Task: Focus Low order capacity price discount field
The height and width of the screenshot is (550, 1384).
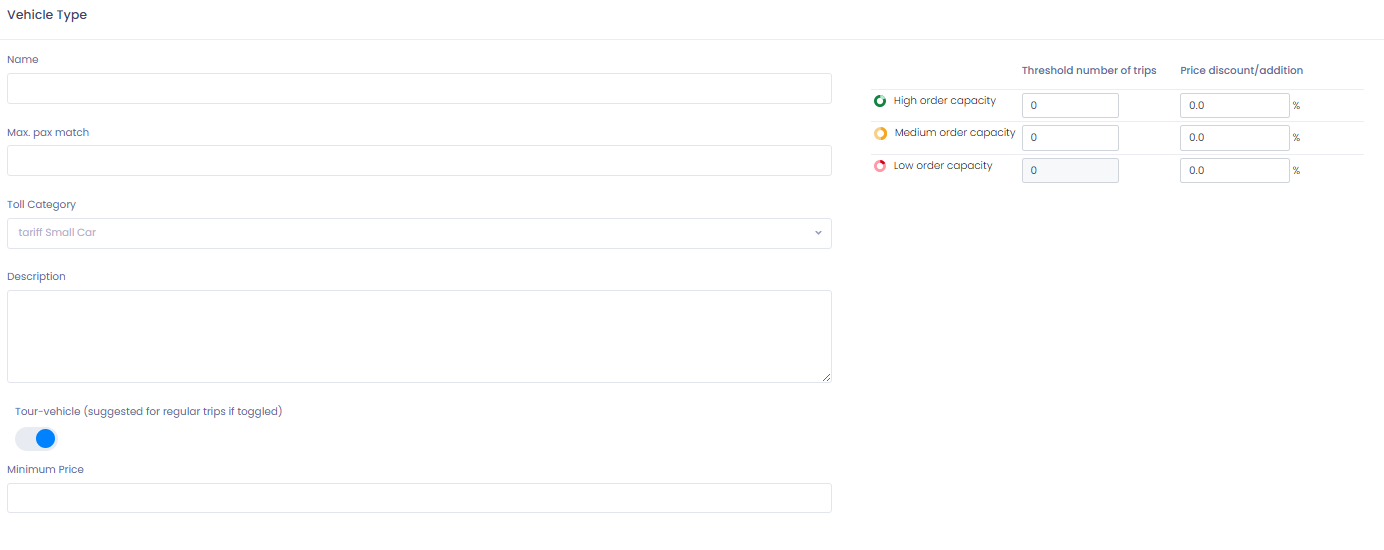Action: coord(1234,171)
